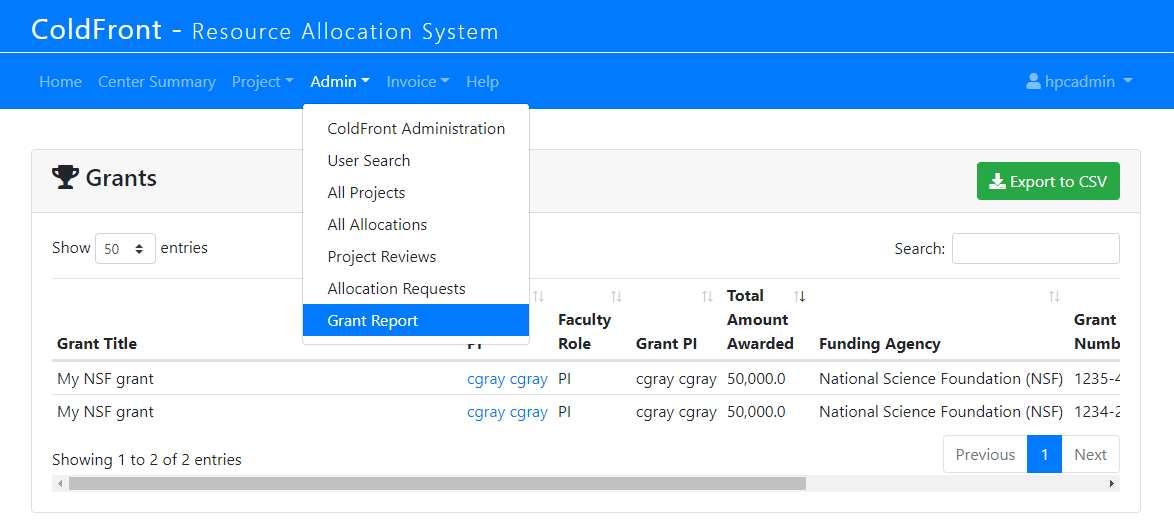Sort by the Faculty Role column arrows
Screen dimensions: 1174x527
pyautogui.click(x=616, y=296)
